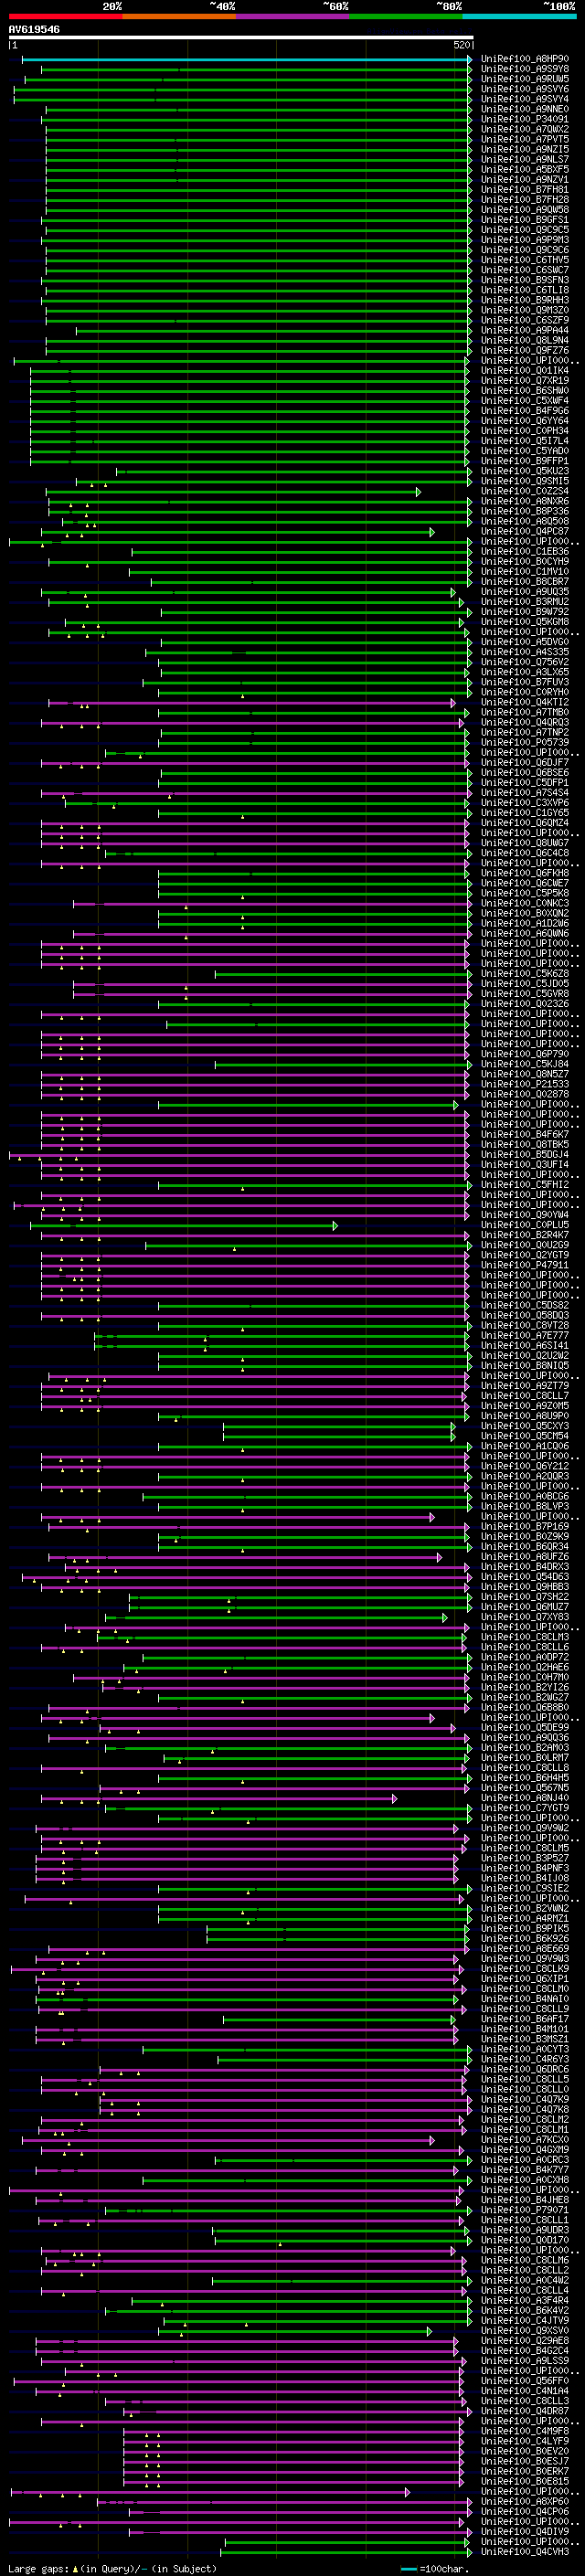Image resolution: width=585 pixels, height=2576 pixels.
Task: Select the UniRef100_Q4DIV9 label
Action: click(x=525, y=2531)
